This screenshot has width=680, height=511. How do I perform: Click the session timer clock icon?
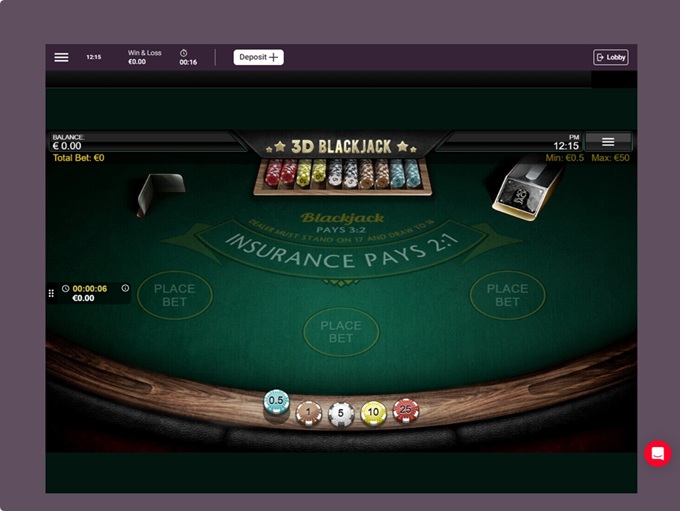(x=65, y=288)
